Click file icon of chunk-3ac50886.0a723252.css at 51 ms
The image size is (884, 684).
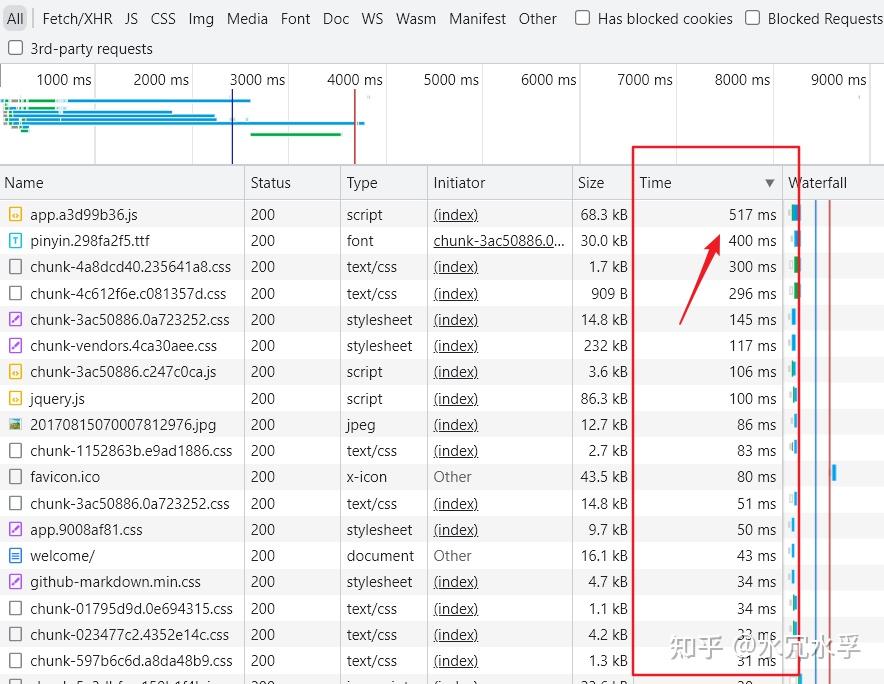(x=16, y=503)
